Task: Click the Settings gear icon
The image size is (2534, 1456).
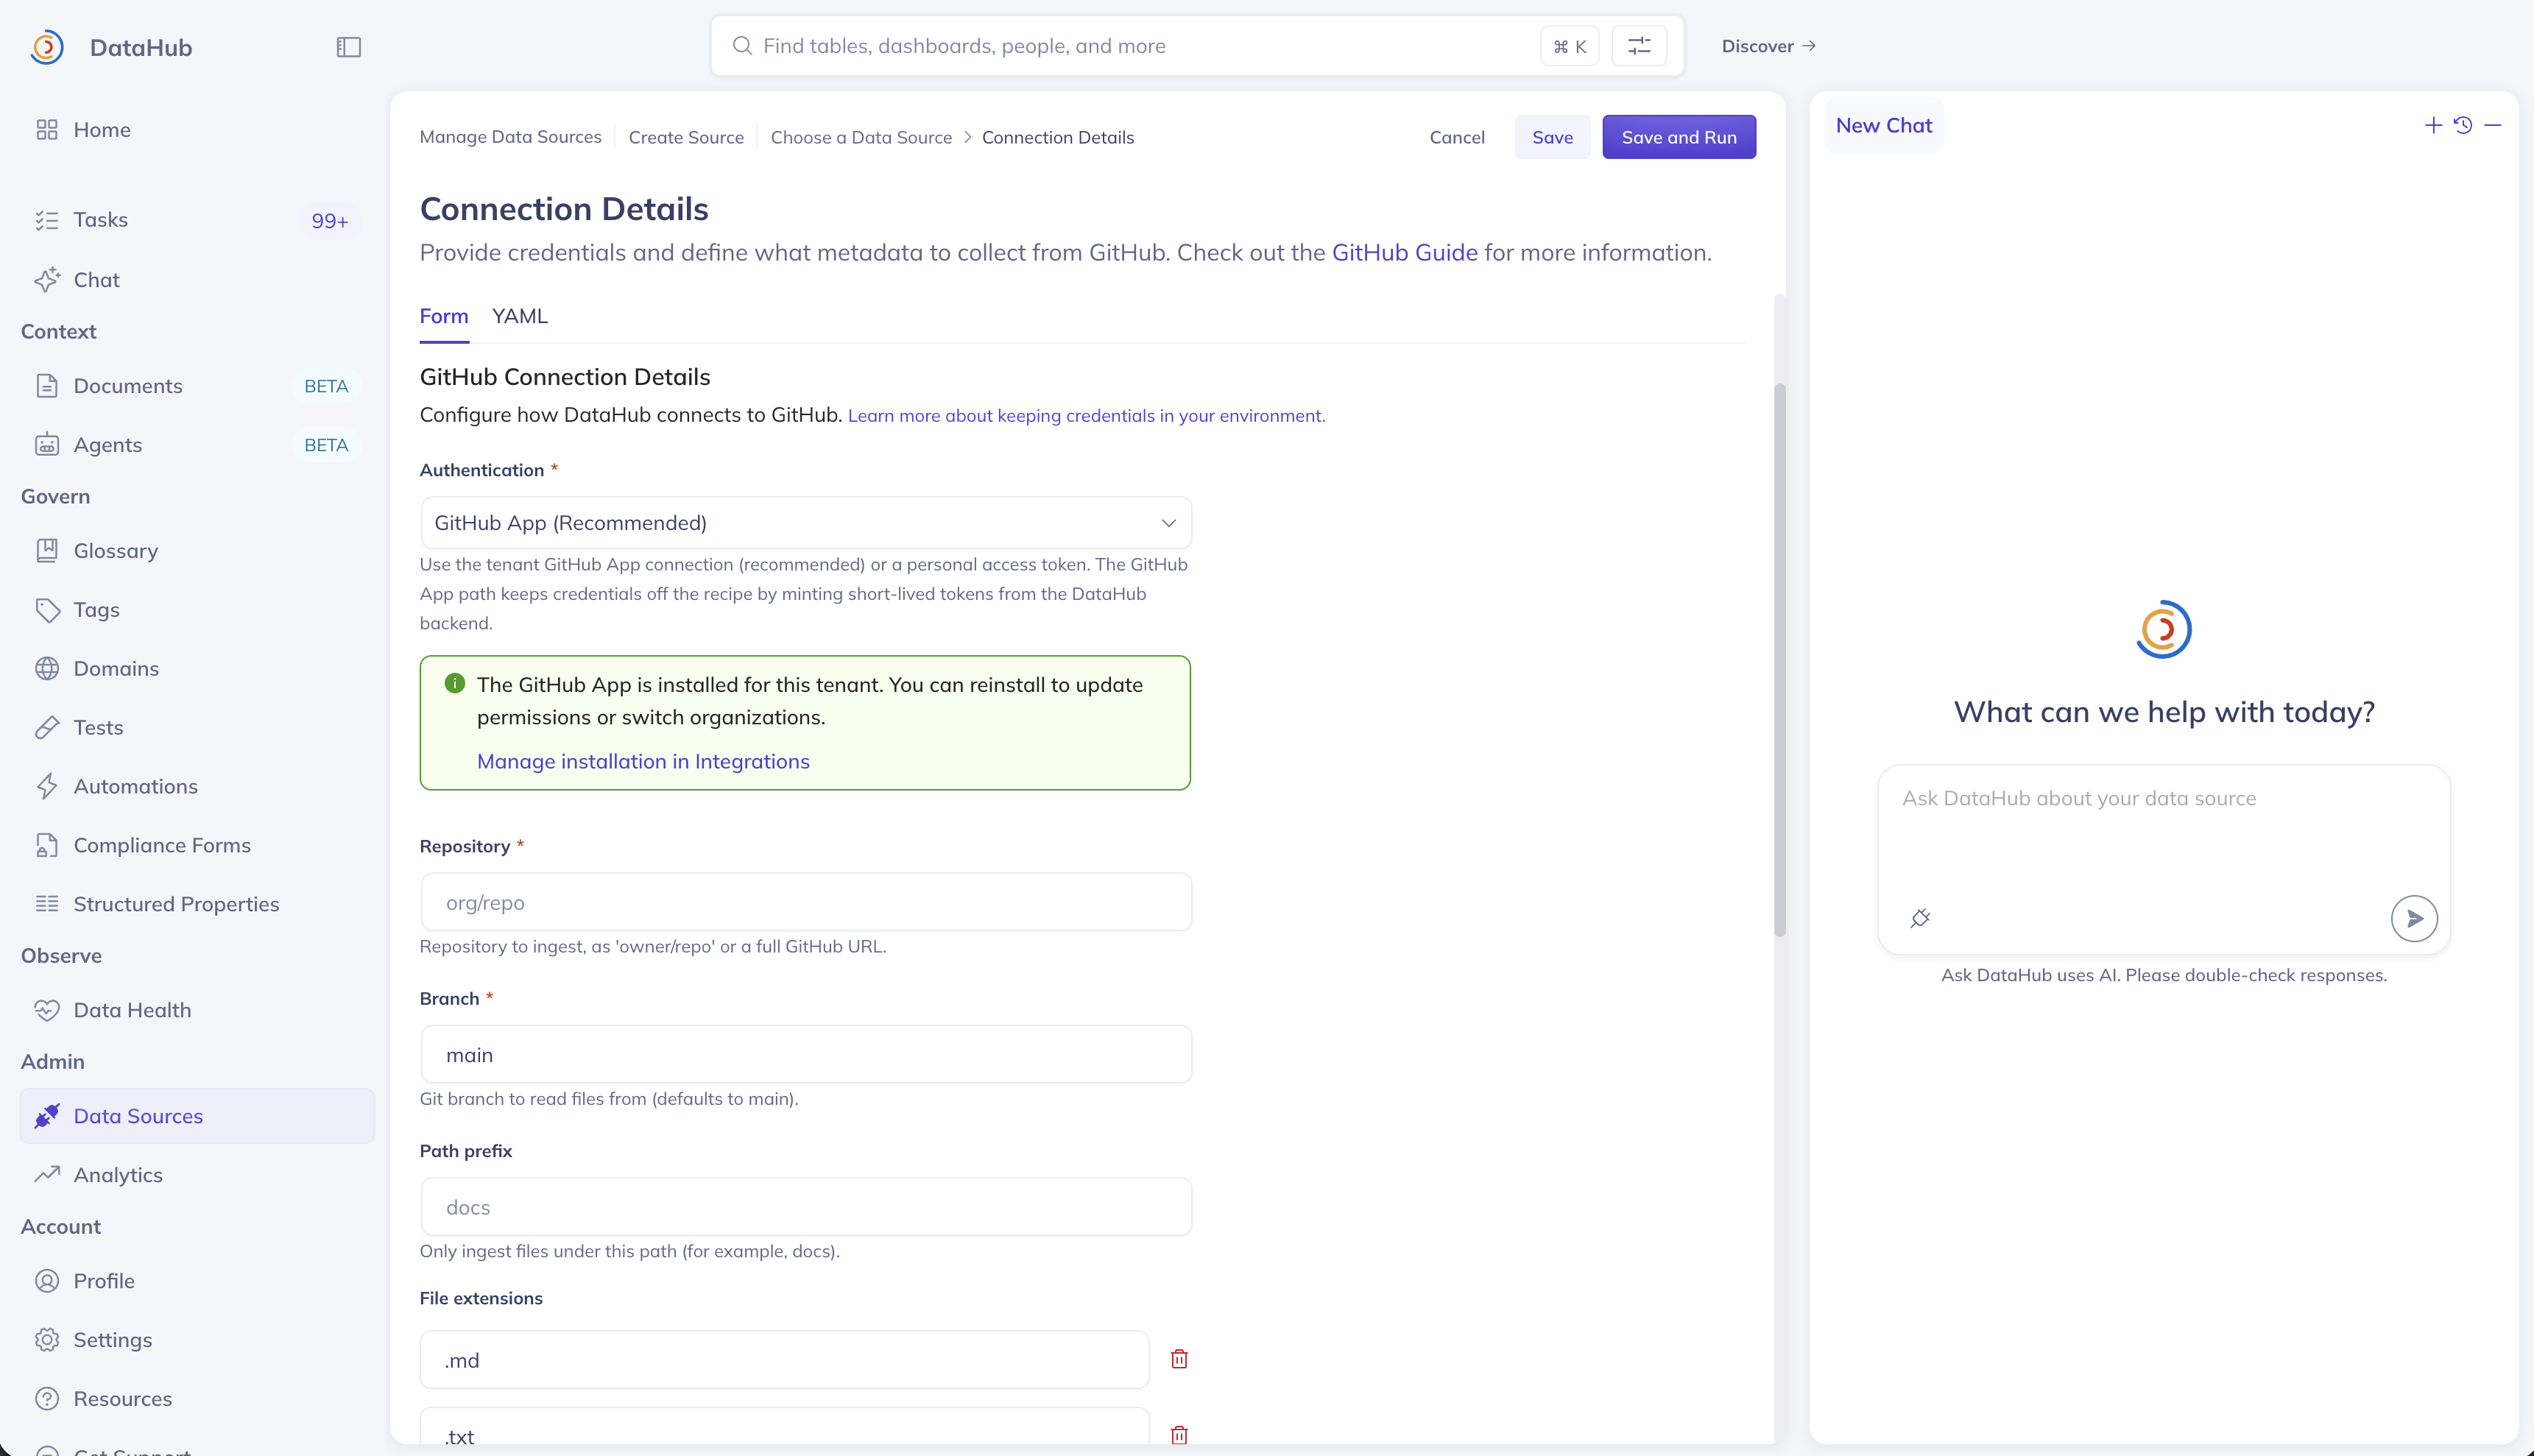Action: pos(47,1340)
